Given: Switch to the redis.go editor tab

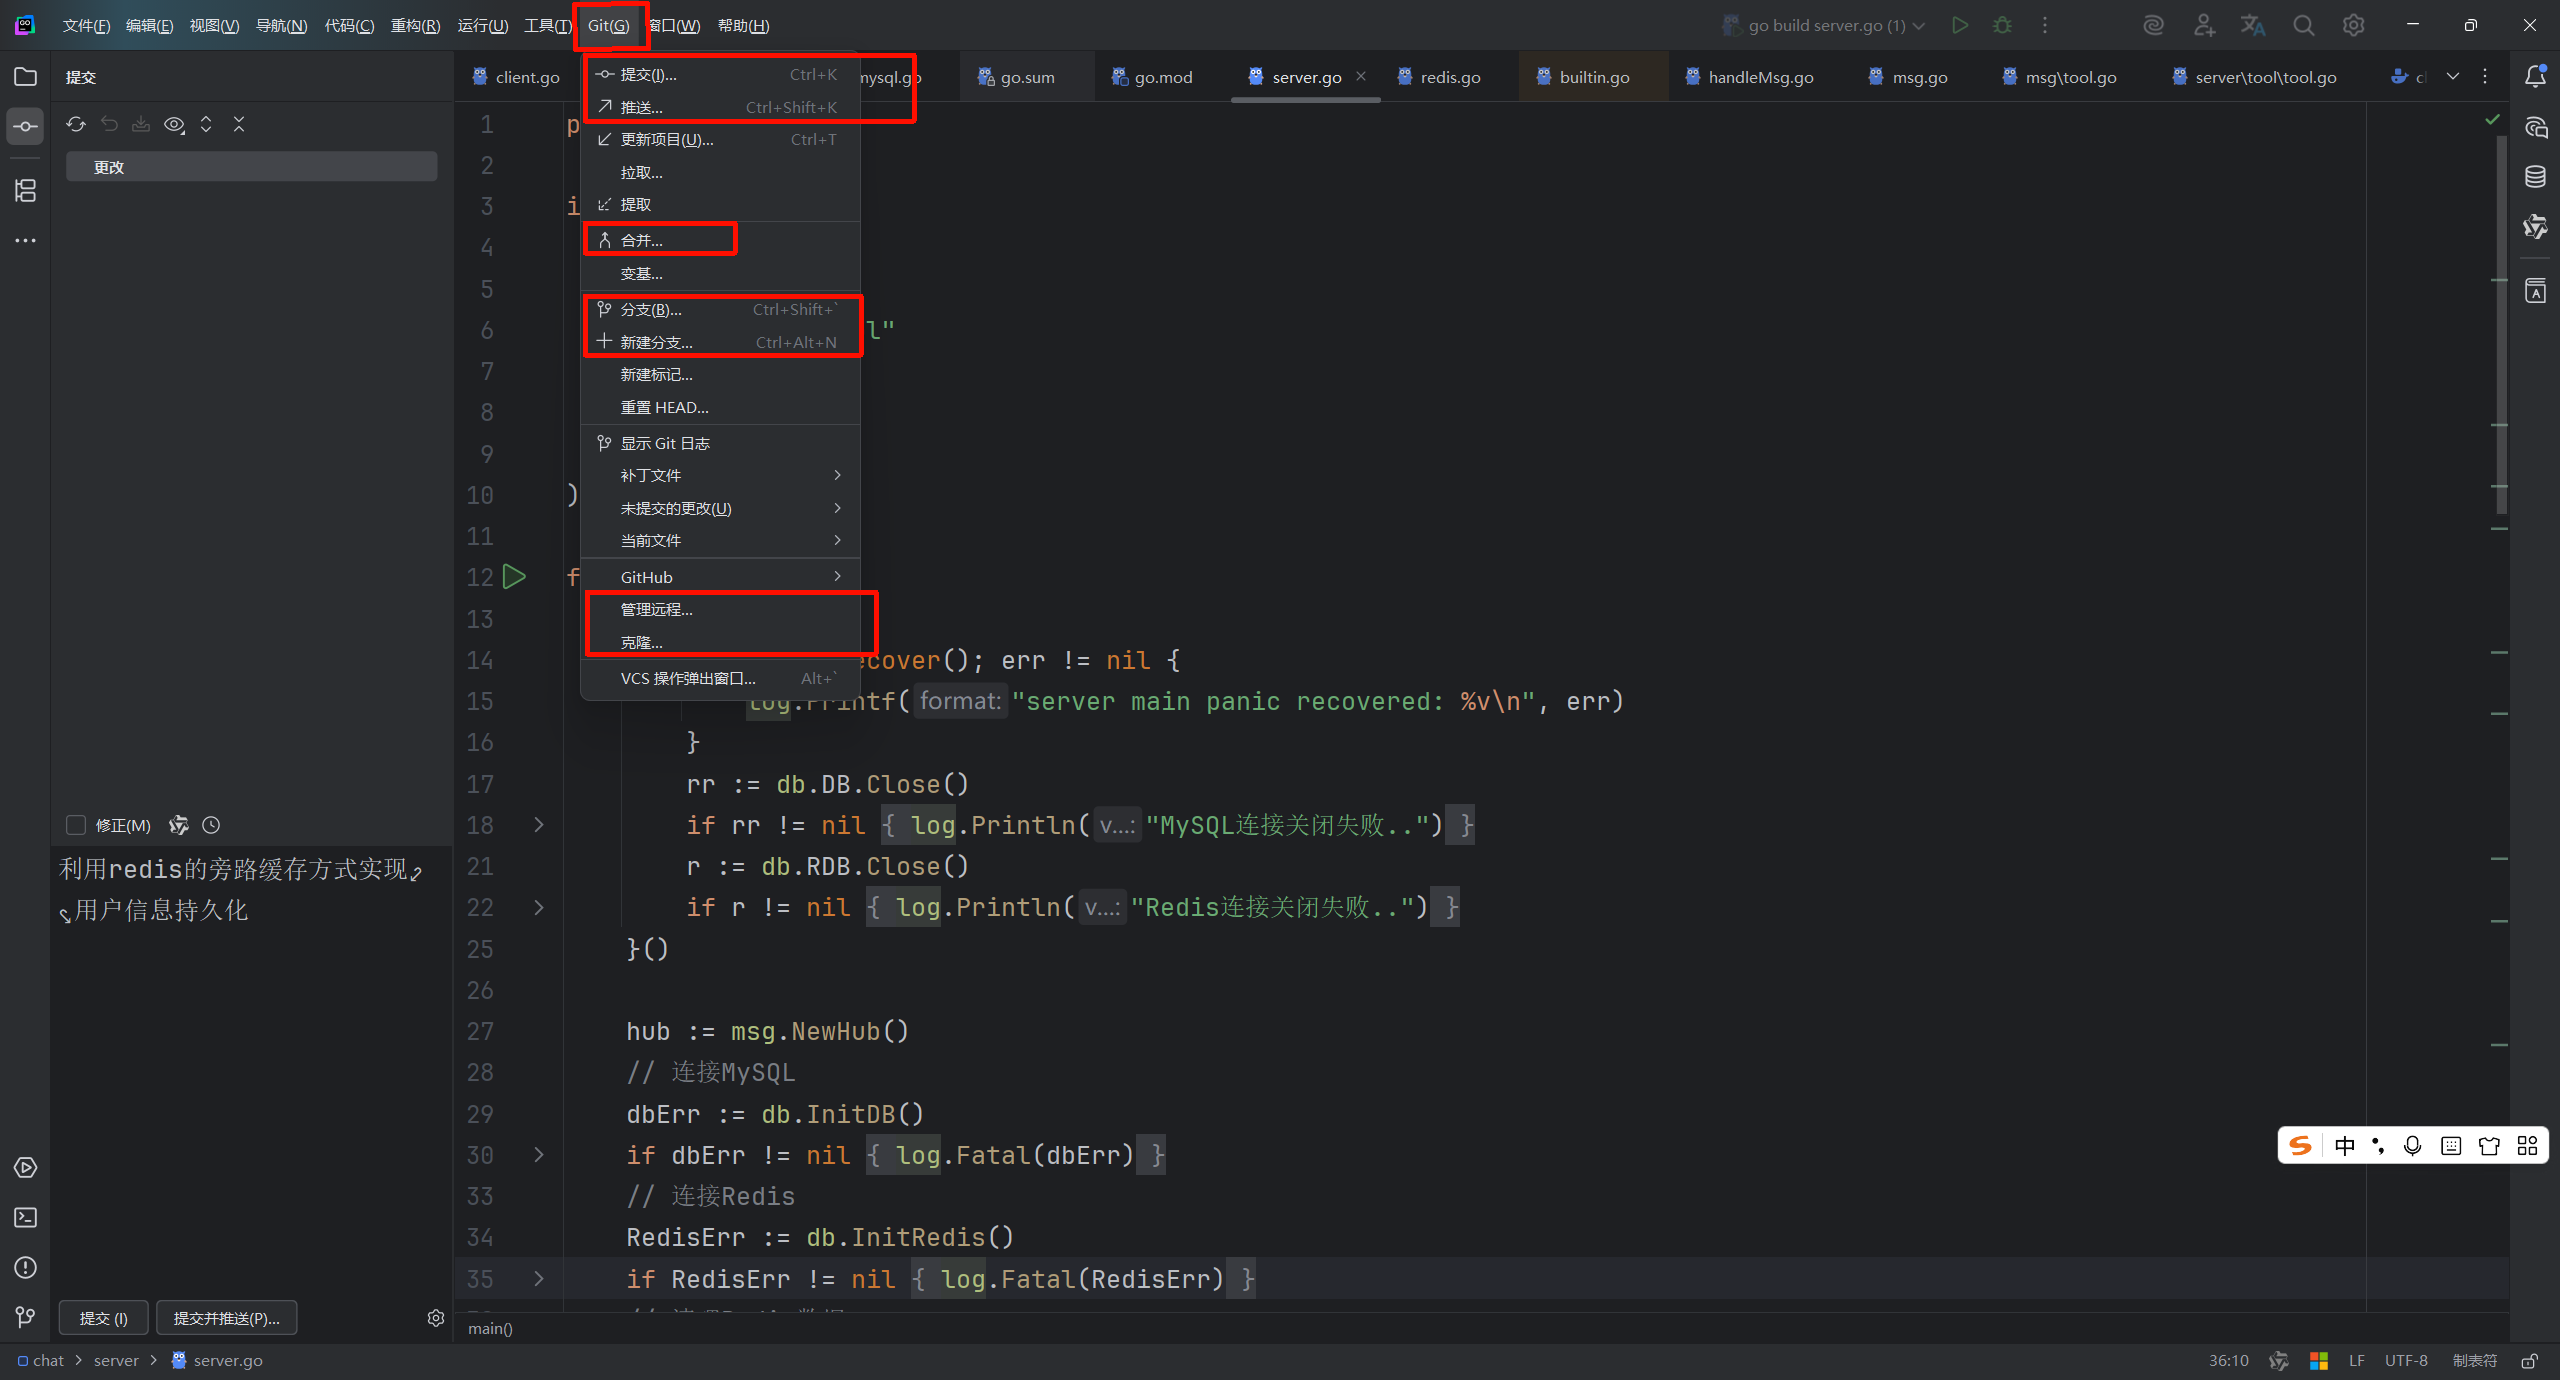Looking at the screenshot, I should pos(1449,77).
